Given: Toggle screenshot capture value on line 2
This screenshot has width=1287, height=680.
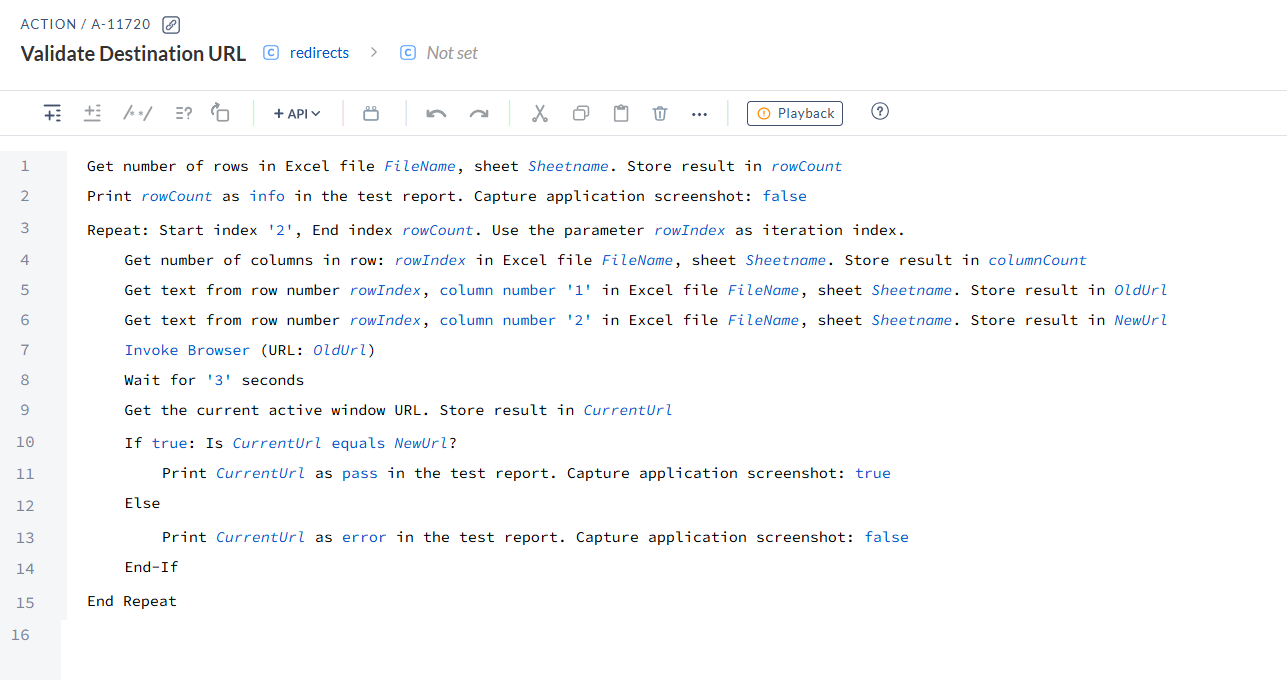Looking at the screenshot, I should point(784,195).
